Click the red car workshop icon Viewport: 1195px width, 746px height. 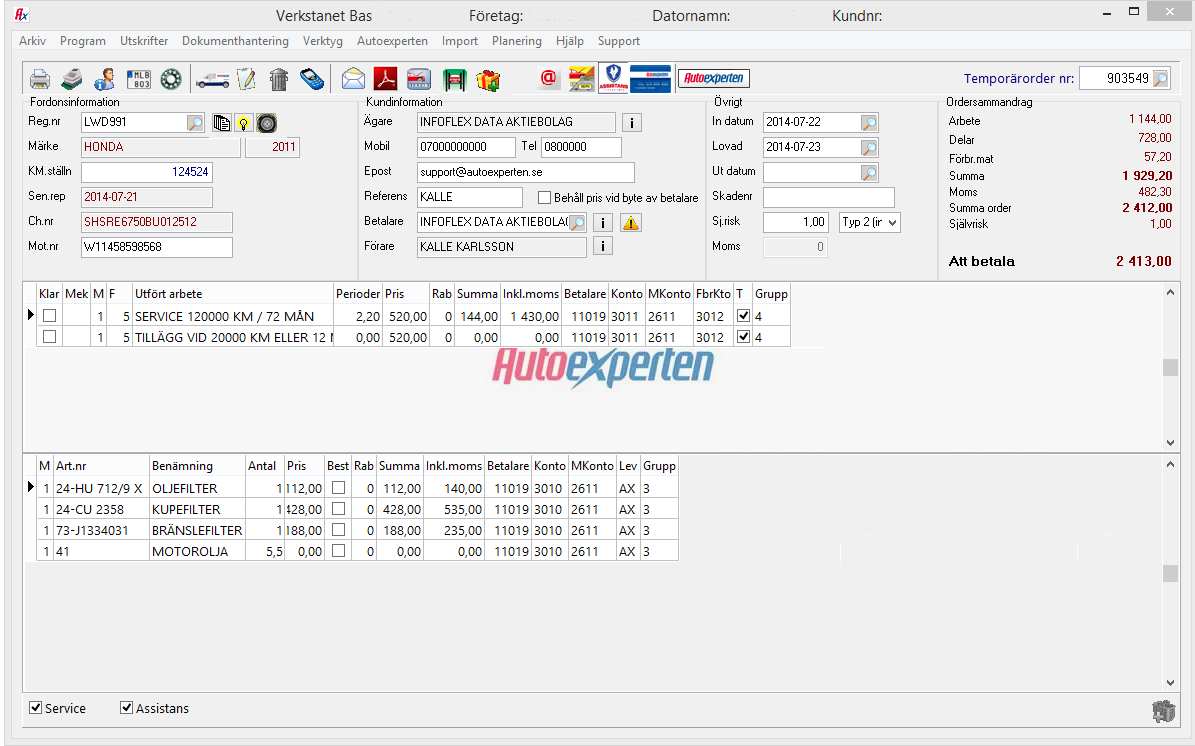pyautogui.click(x=419, y=78)
